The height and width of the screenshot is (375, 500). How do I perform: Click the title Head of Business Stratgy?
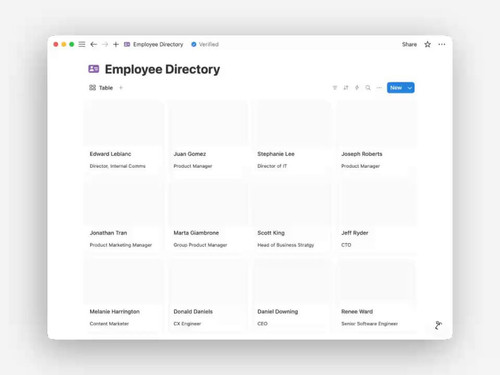(x=286, y=245)
